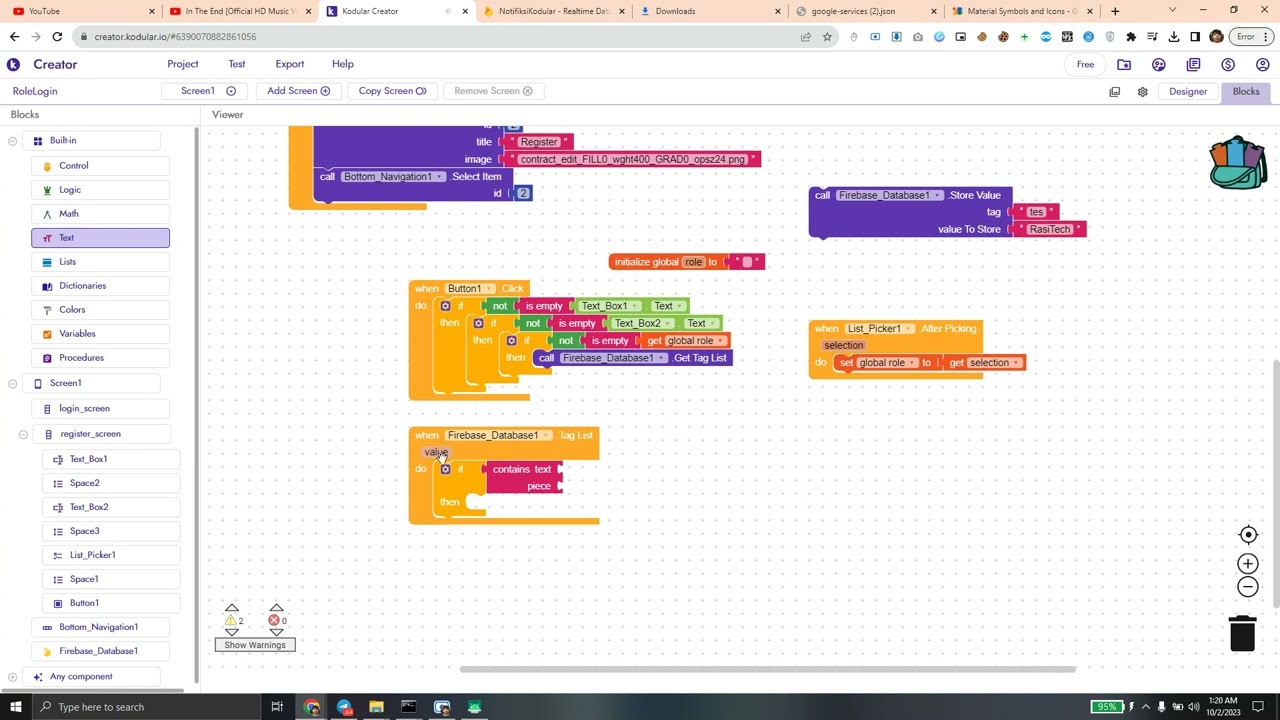Open the backpack icon in viewer
Screen dimensions: 1280x720
click(x=1237, y=163)
